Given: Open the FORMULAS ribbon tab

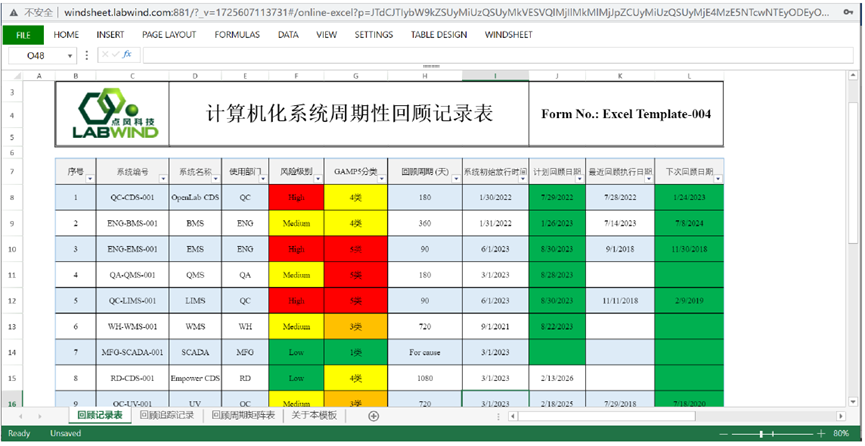Looking at the screenshot, I should pyautogui.click(x=237, y=34).
